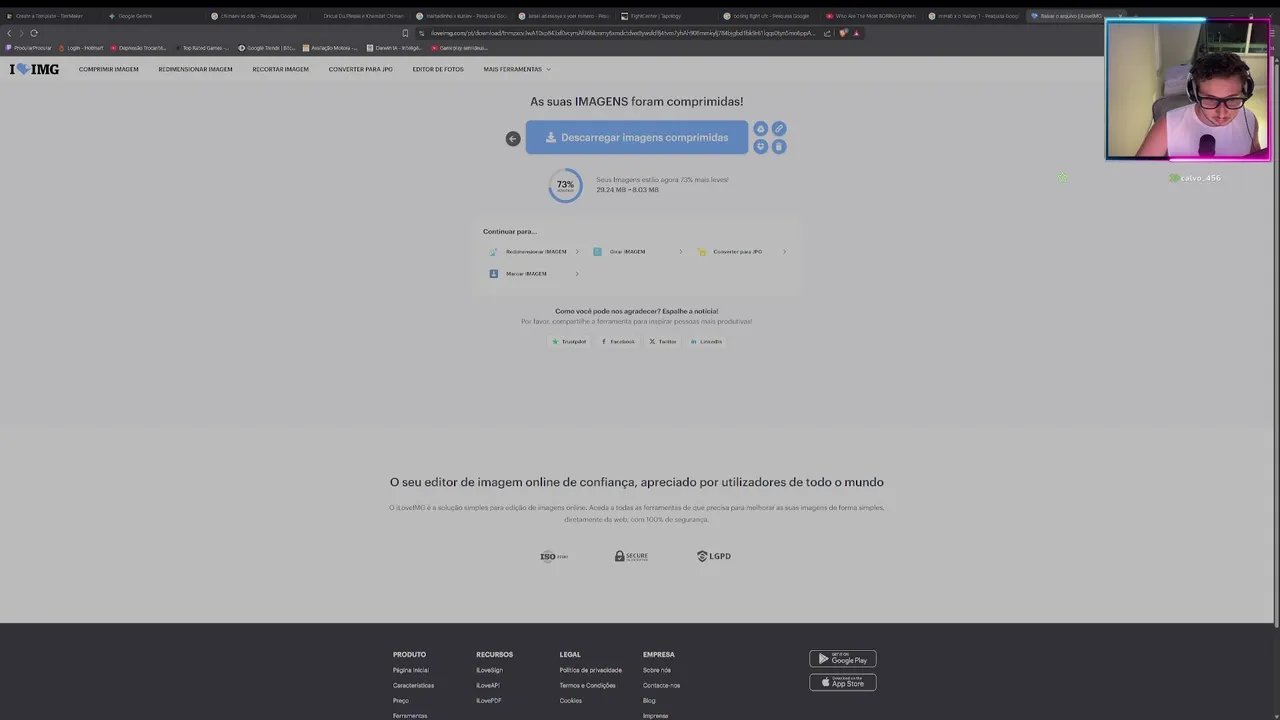1280x720 pixels.
Task: Share on LinkedIn
Action: 706,342
